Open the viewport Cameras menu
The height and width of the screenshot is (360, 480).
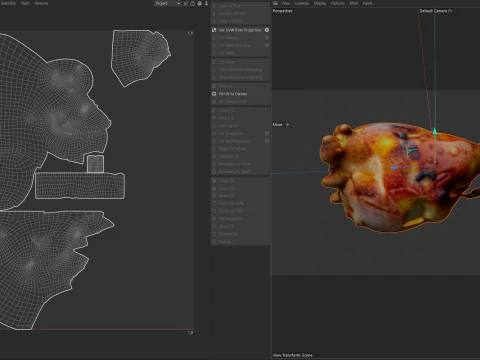301,3
